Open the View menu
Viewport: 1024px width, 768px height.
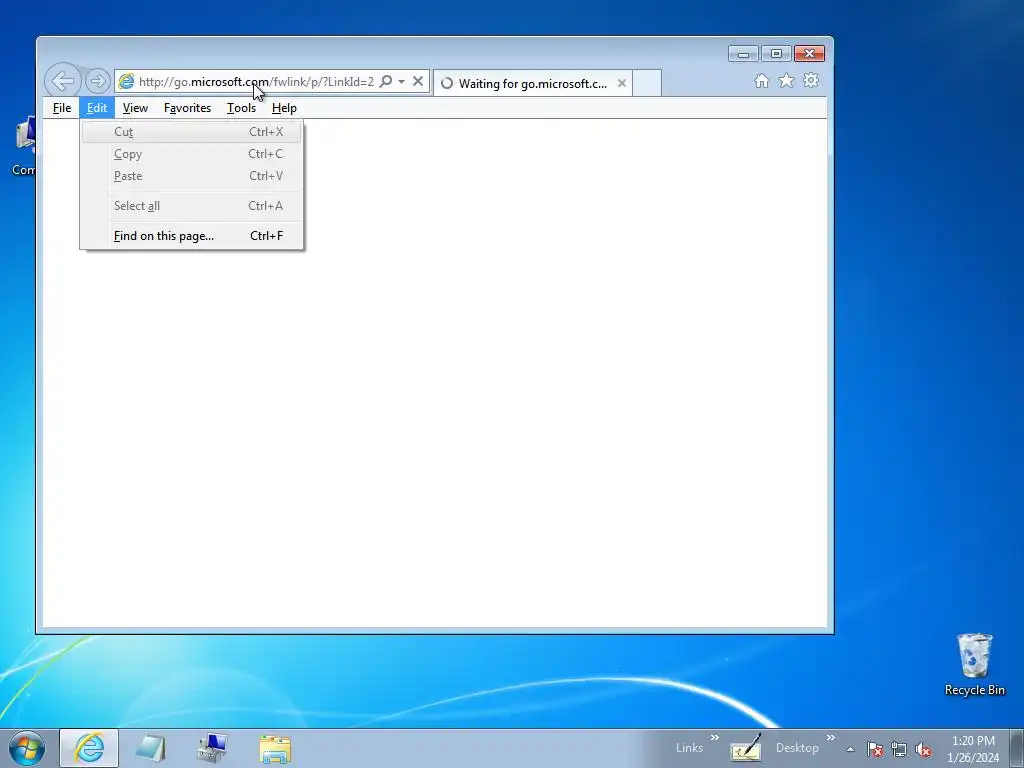click(x=135, y=108)
